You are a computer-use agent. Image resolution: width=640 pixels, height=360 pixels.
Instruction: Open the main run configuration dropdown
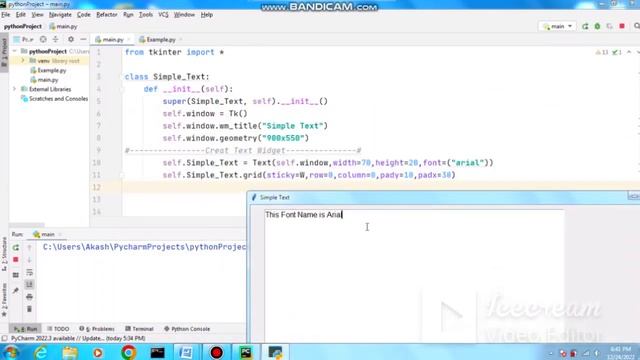pos(558,26)
